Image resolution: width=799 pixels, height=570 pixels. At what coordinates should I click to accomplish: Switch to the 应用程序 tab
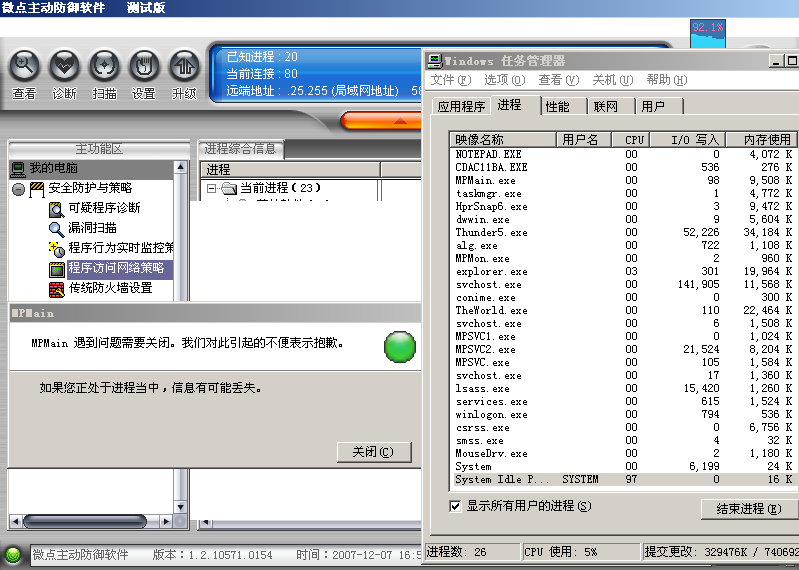(x=461, y=106)
